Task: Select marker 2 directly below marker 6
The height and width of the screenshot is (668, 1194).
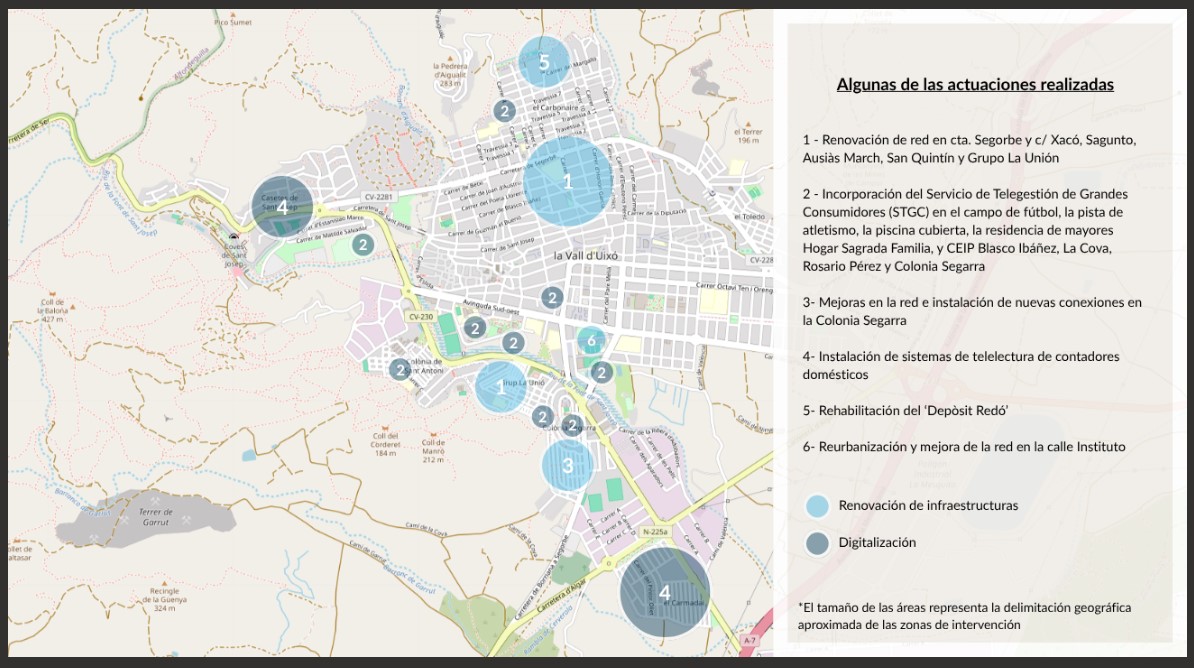Action: [x=602, y=372]
